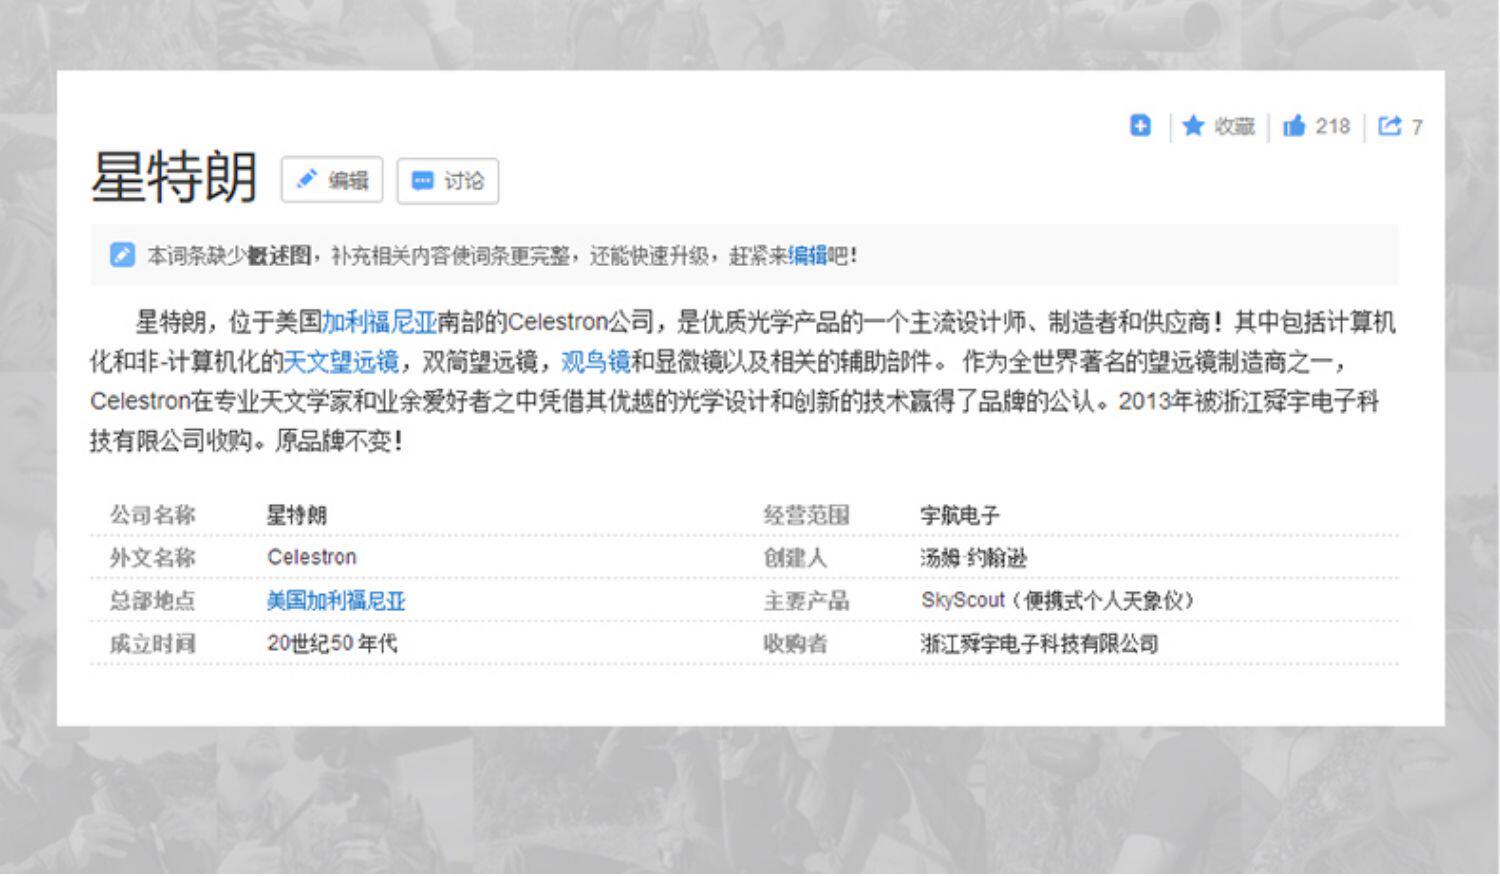Click the 主要产品 label

click(807, 601)
